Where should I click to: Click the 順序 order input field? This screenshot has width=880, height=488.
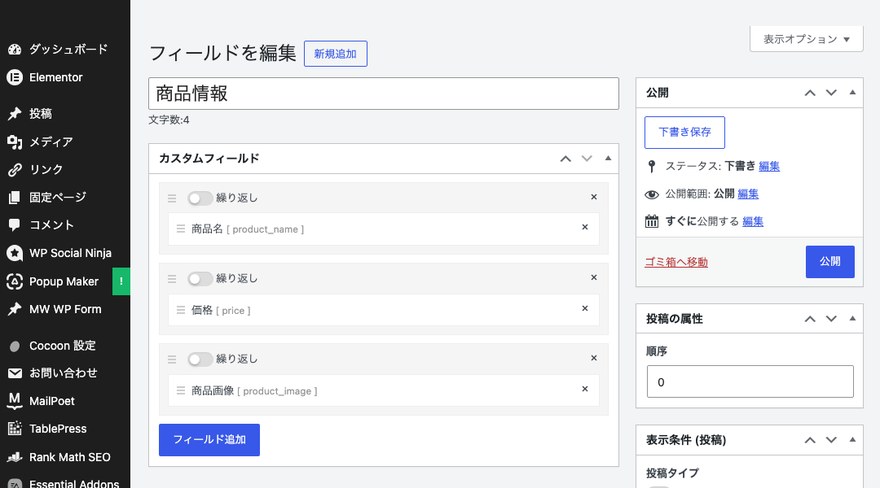[750, 381]
